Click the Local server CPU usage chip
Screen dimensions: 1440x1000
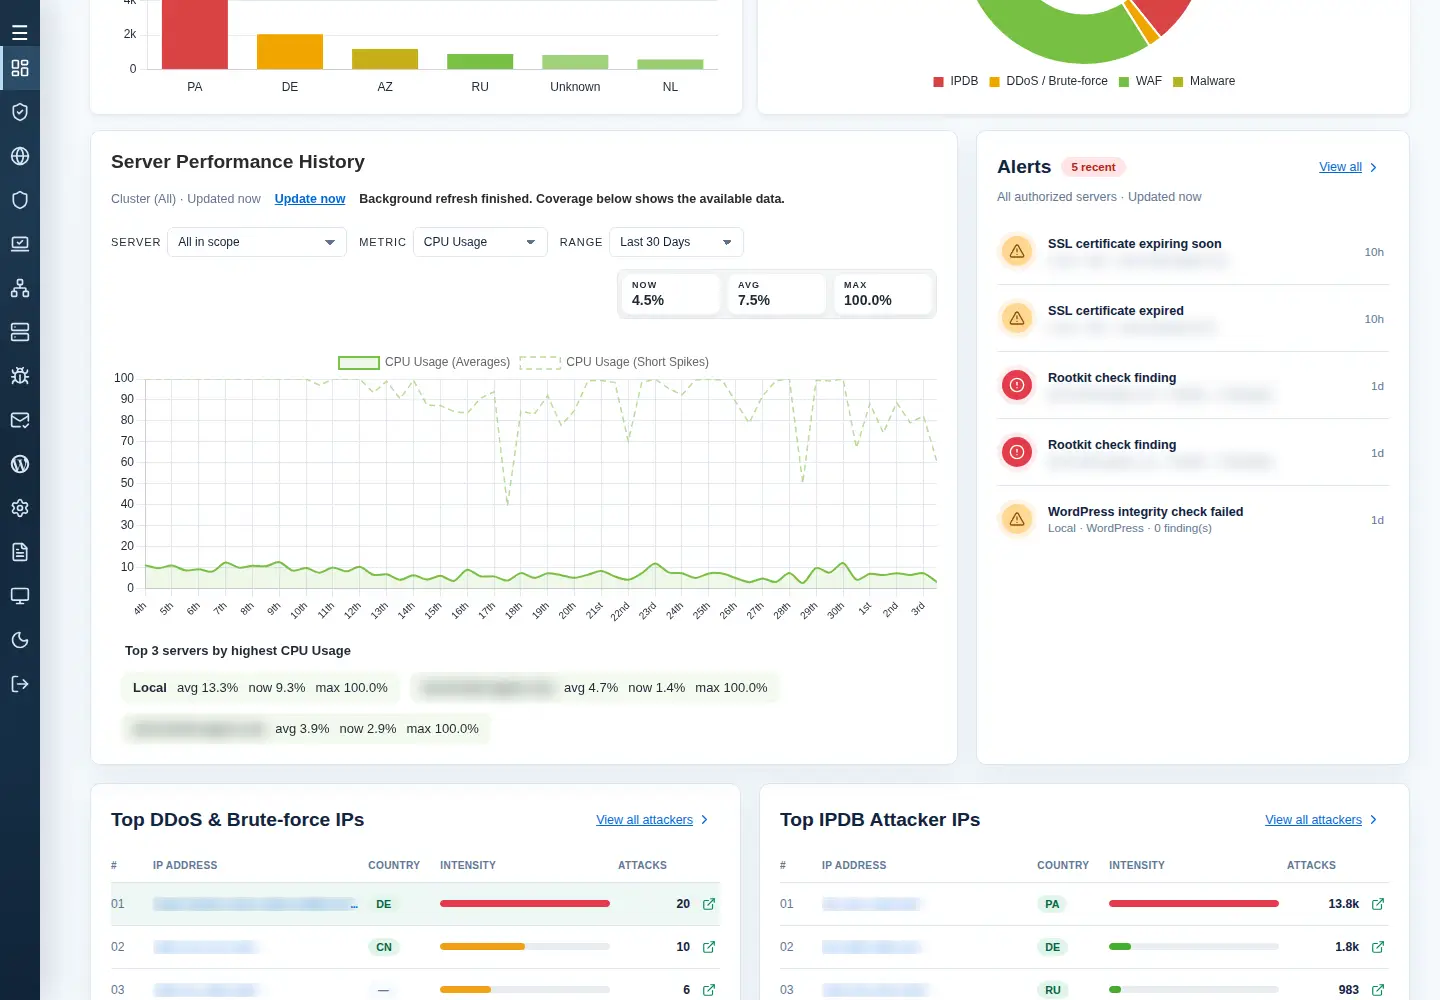(260, 688)
